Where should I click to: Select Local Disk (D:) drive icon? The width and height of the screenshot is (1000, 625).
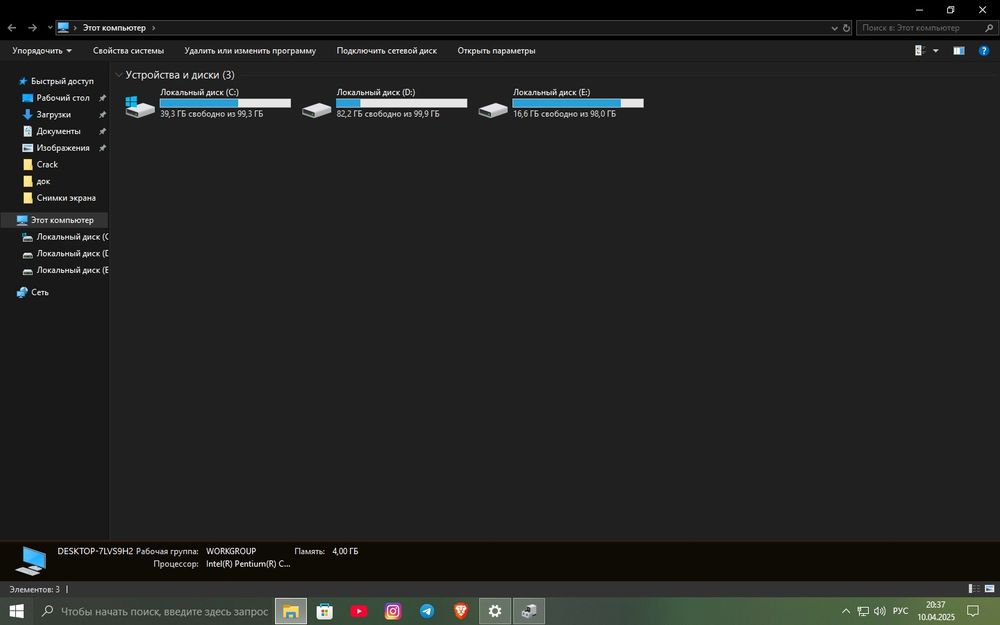[317, 110]
